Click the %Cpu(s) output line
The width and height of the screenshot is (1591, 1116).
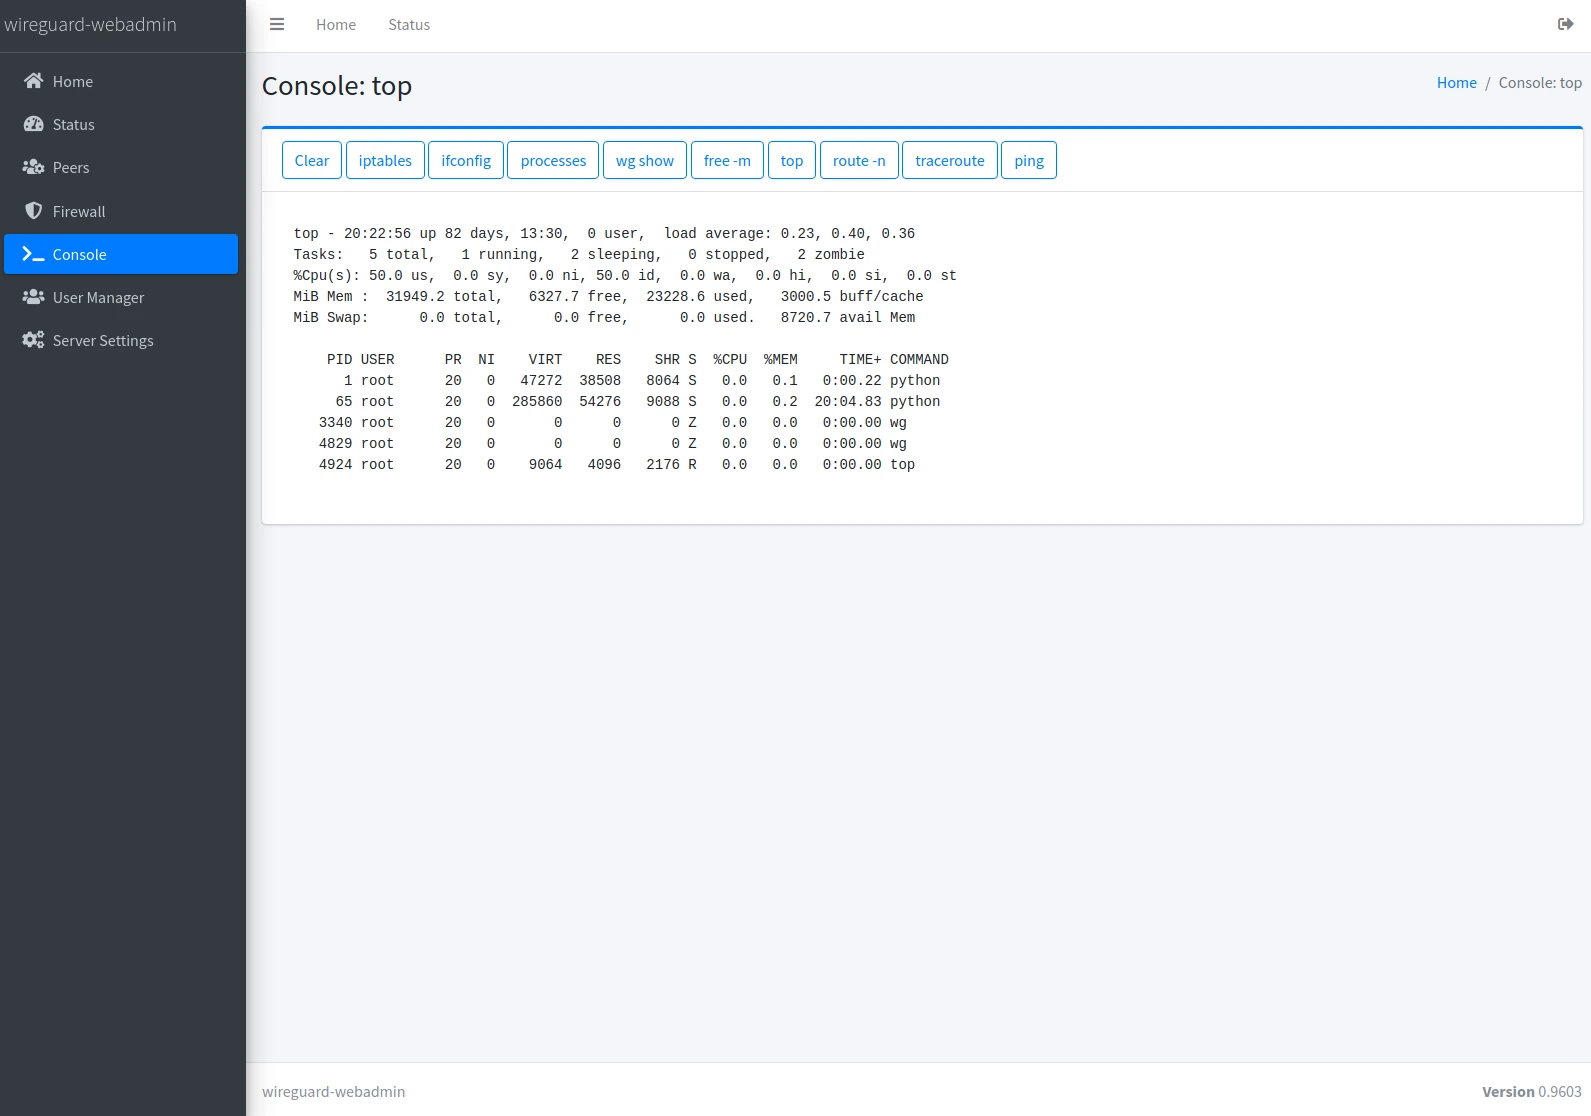625,275
